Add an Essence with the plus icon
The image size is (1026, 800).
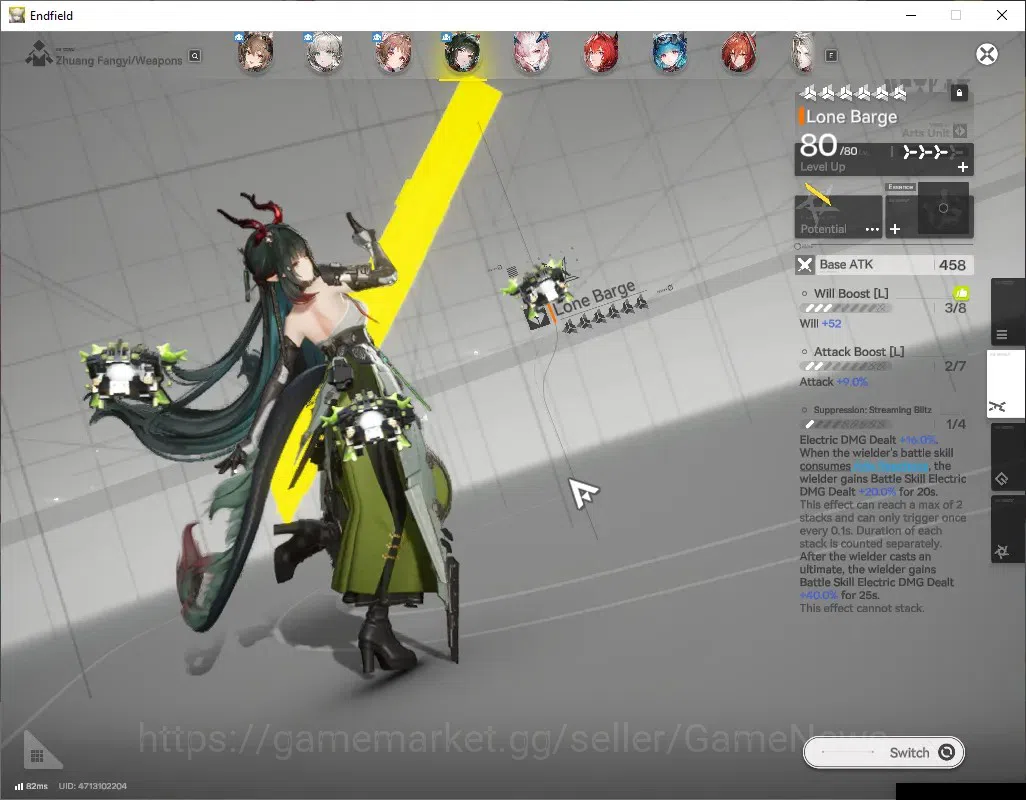(x=895, y=229)
